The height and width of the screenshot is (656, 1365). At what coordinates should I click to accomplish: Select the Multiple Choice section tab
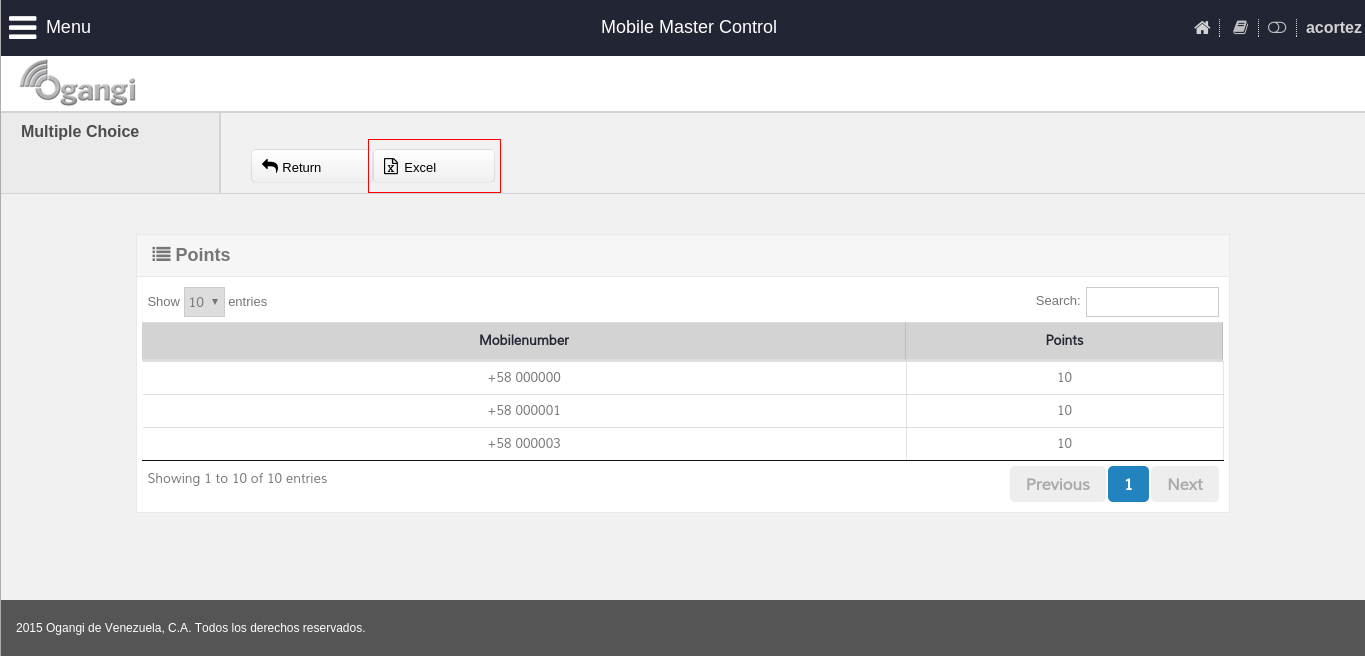(80, 132)
